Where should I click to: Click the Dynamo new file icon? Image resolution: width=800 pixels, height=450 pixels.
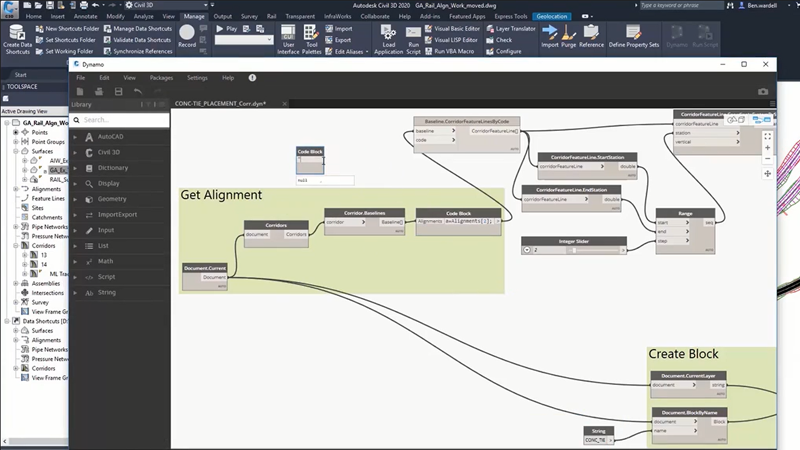(x=77, y=92)
